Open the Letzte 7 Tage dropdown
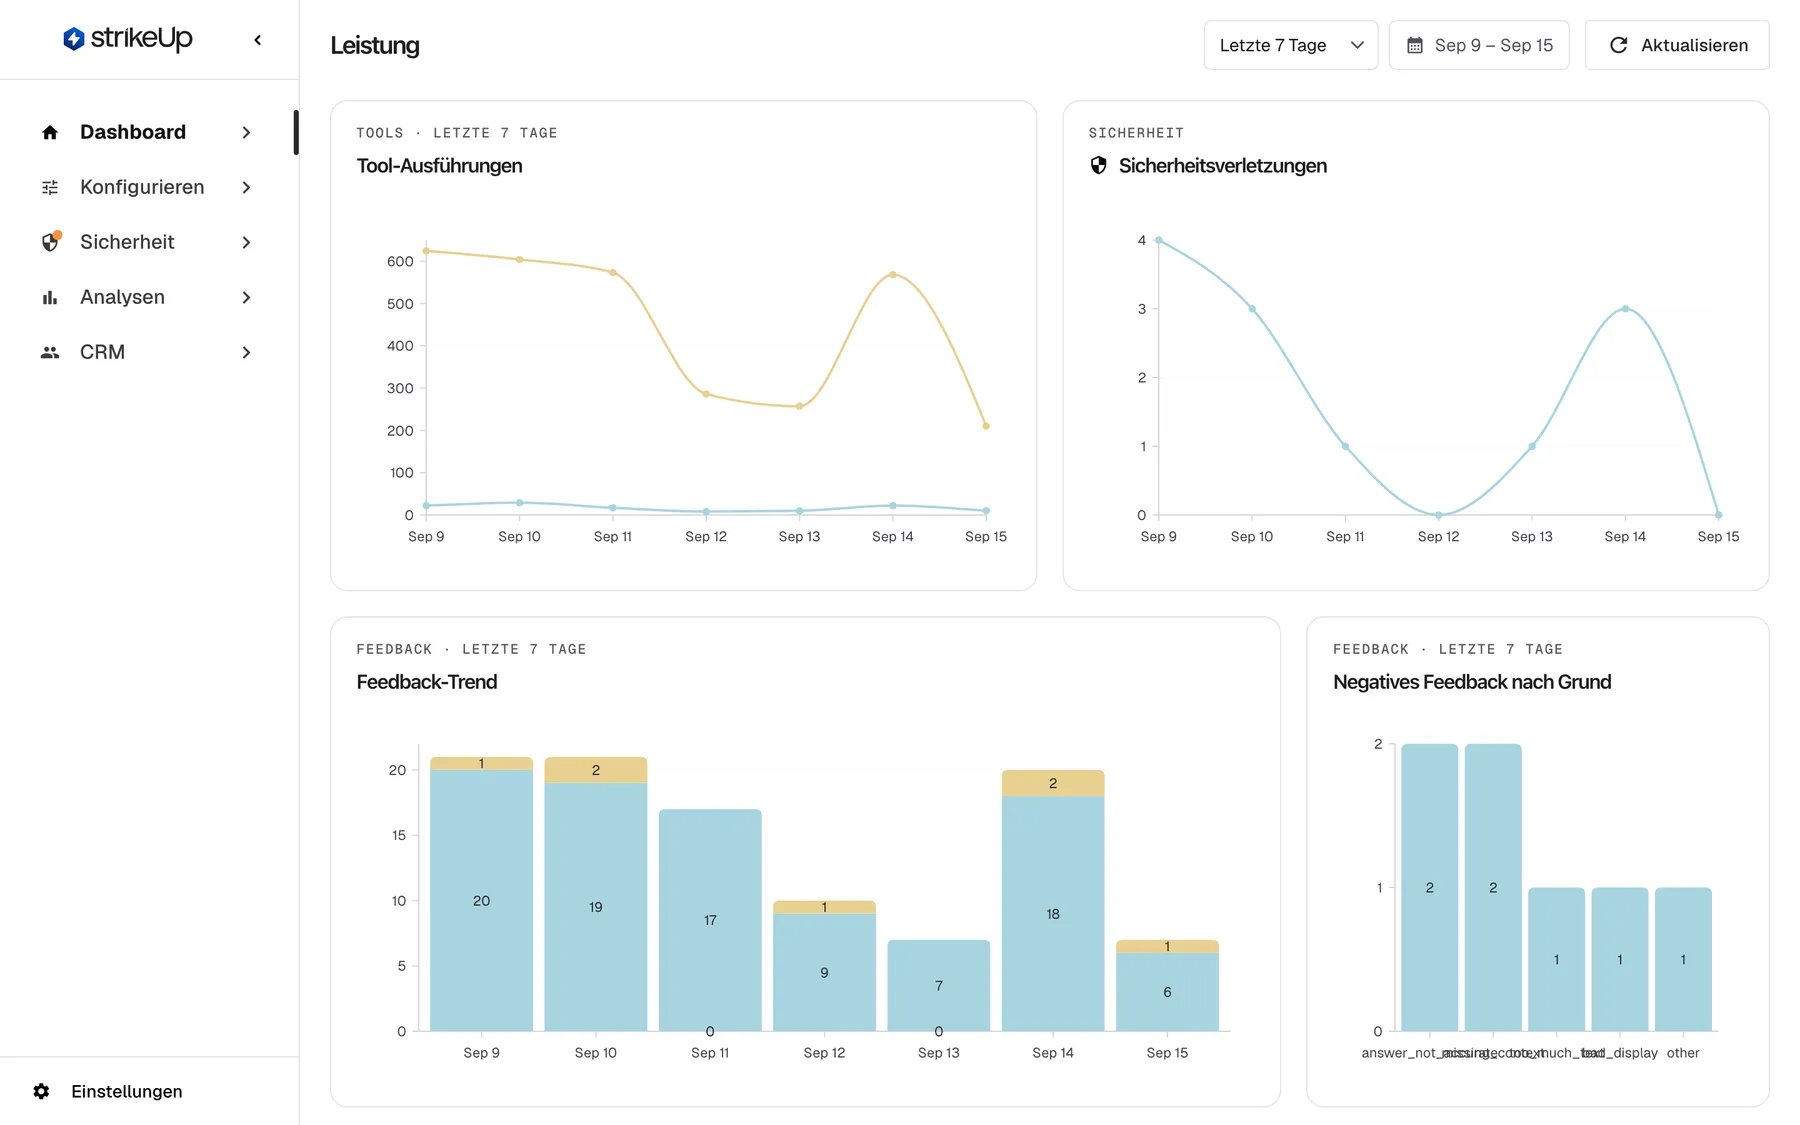Image resolution: width=1800 pixels, height=1125 pixels. [1291, 45]
